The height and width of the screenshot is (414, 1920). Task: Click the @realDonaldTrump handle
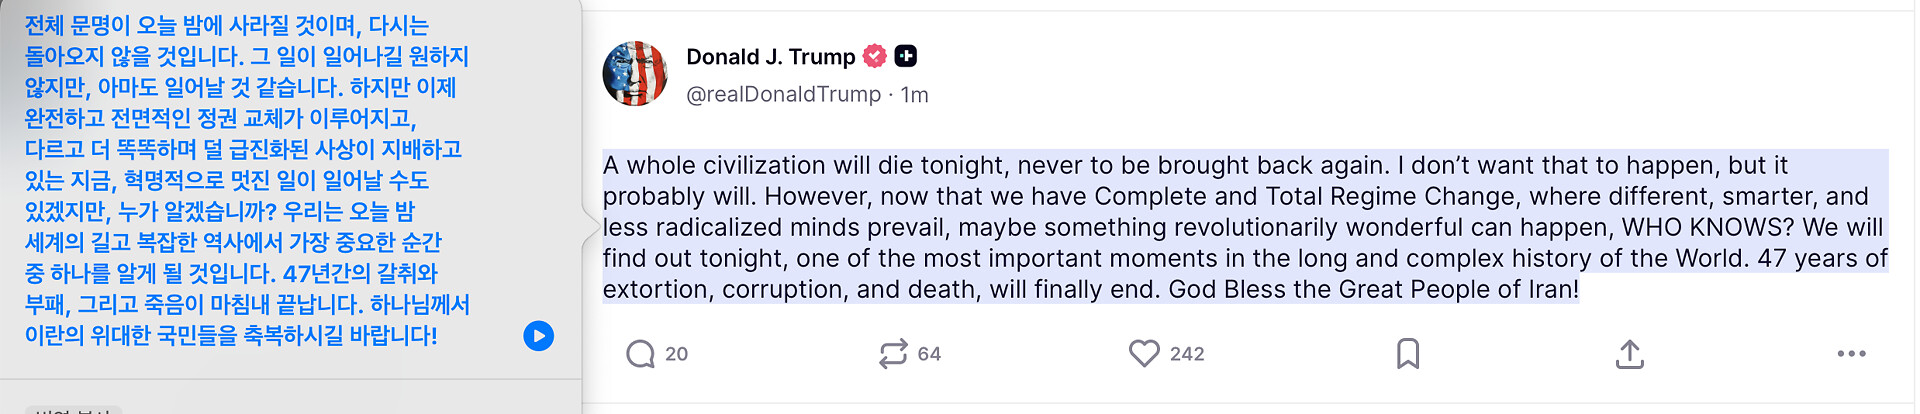(783, 95)
